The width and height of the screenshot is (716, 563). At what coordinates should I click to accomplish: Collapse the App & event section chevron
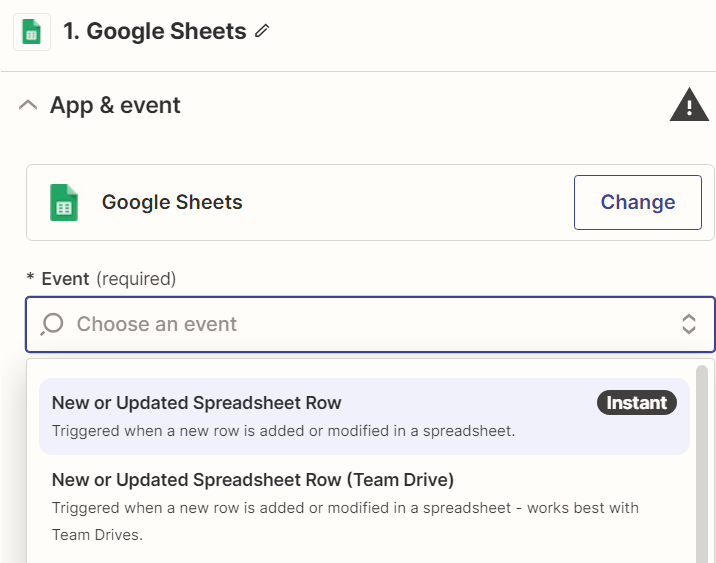29,105
